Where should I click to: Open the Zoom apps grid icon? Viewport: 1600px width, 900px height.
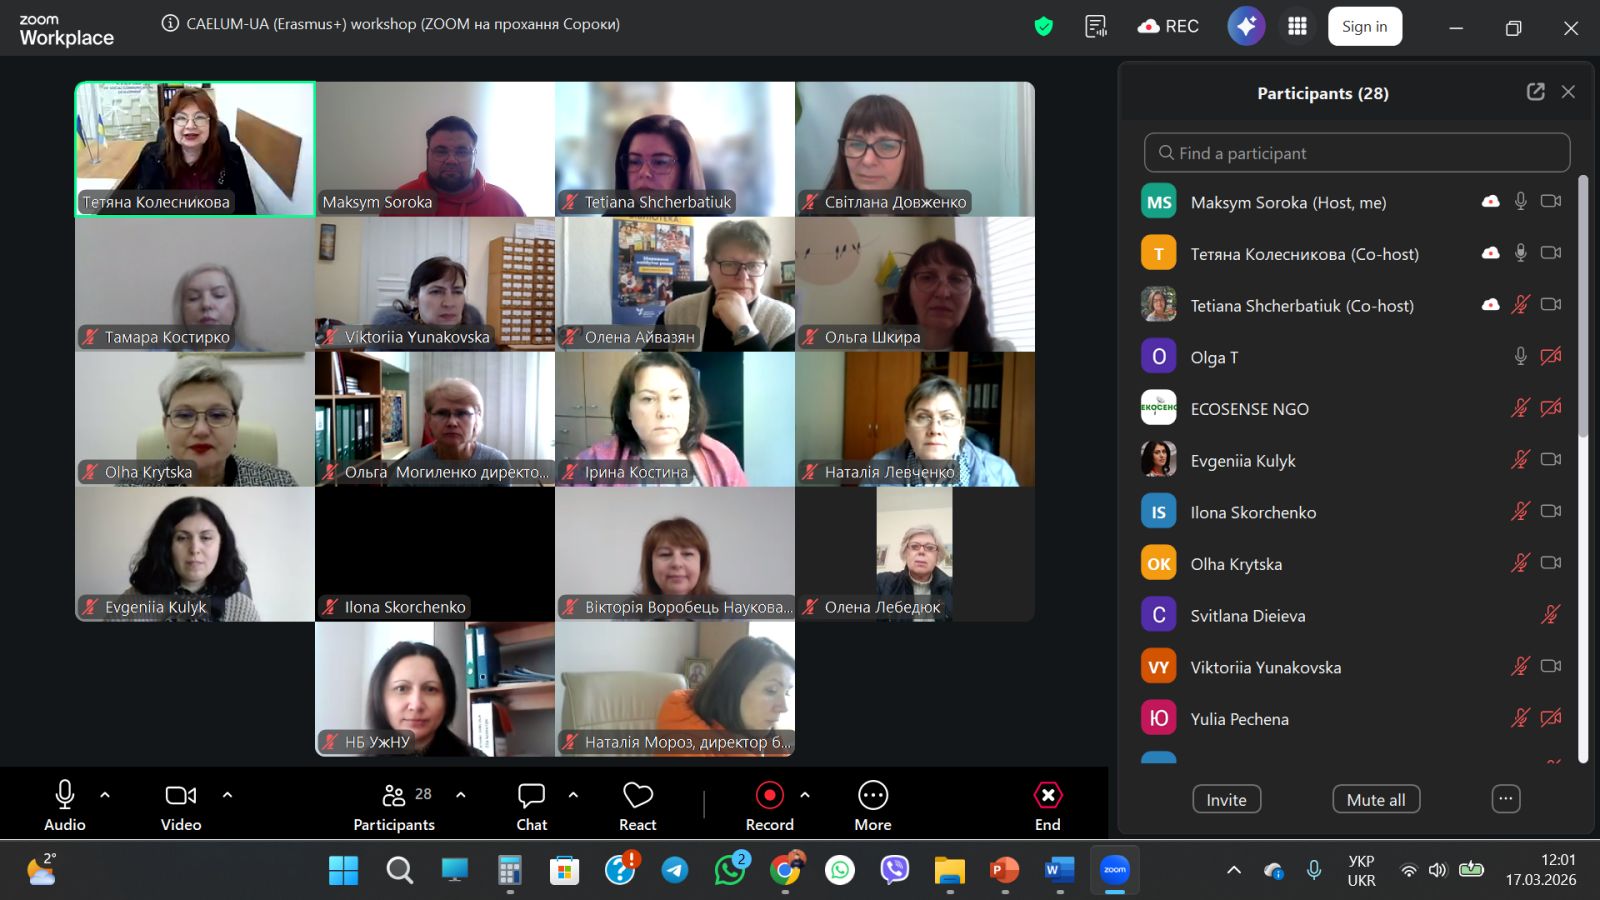coord(1297,27)
